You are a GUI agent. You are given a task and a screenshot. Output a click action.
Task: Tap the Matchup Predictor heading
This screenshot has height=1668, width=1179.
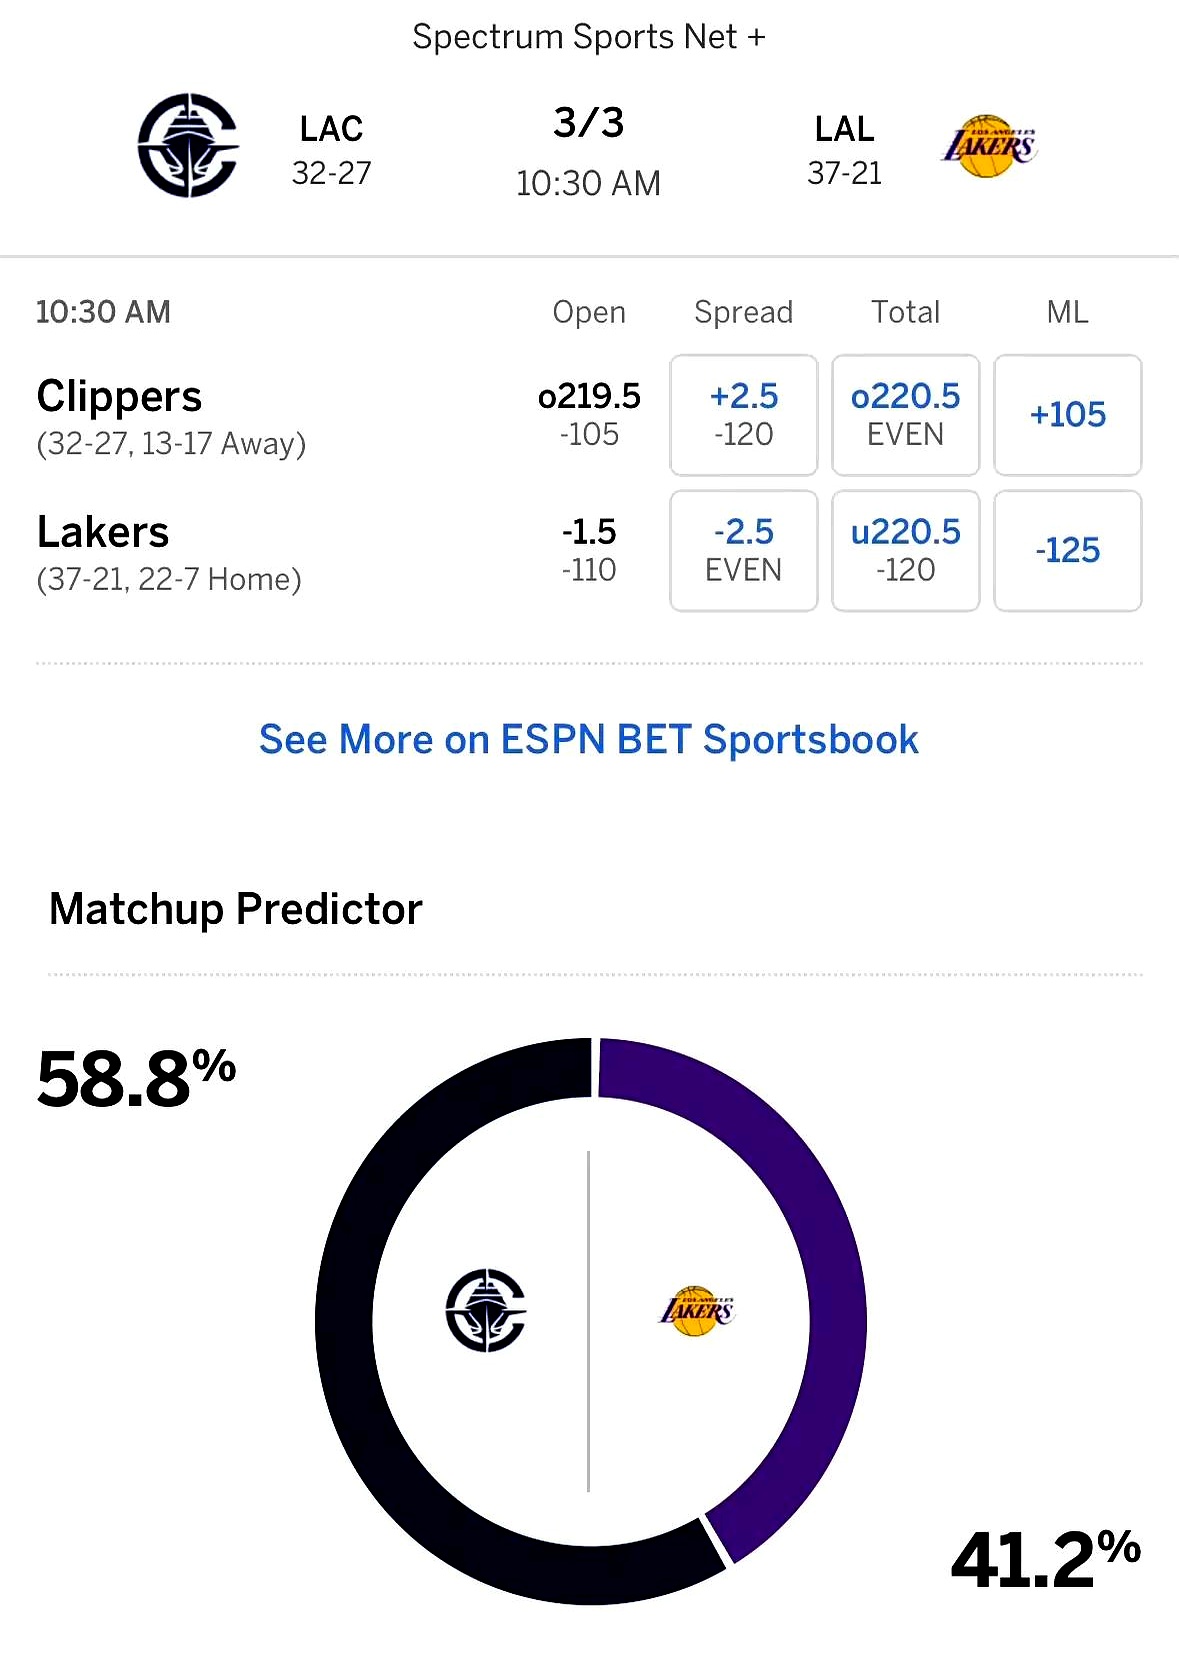[x=236, y=909]
